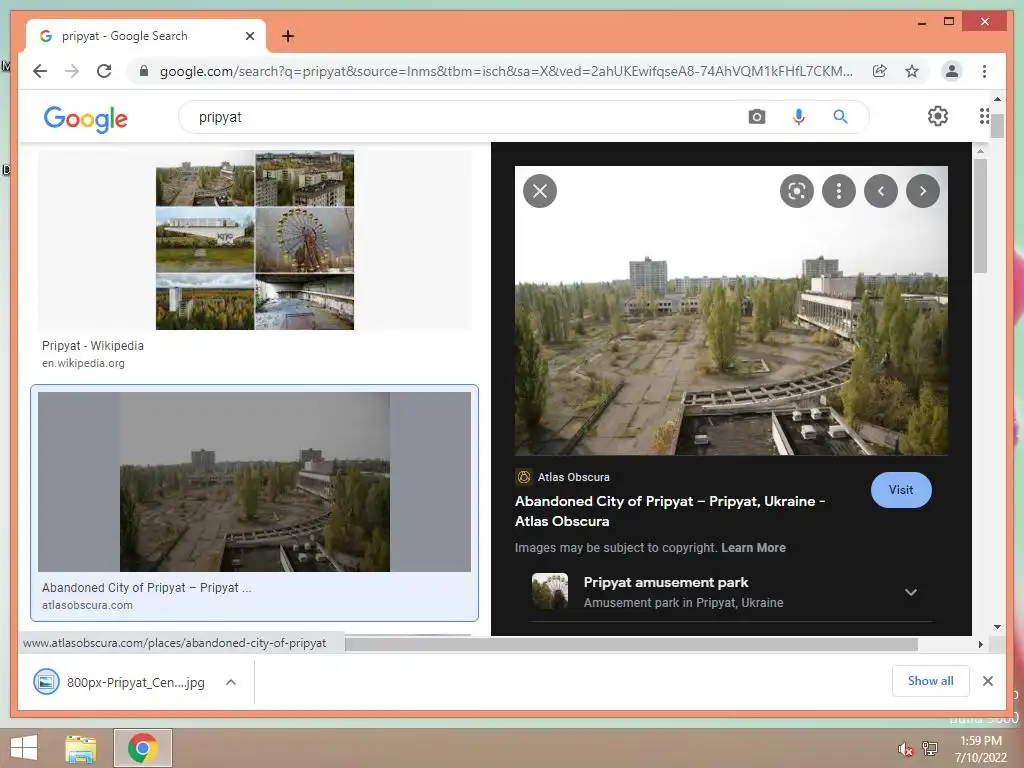Bookmark this page with the star icon
1024x768 pixels.
coord(912,71)
